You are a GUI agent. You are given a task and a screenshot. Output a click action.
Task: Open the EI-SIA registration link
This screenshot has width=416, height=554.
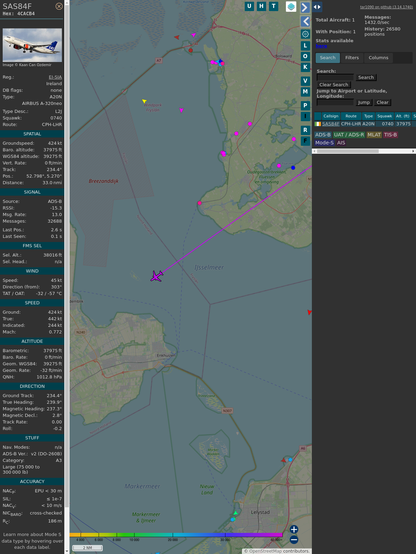click(x=55, y=77)
